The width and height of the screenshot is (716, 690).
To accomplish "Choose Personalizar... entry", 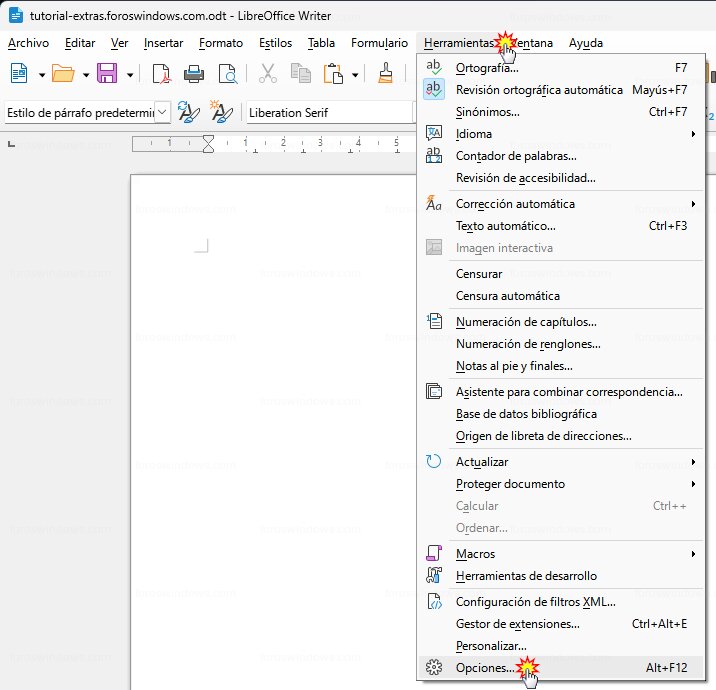I will pyautogui.click(x=560, y=645).
